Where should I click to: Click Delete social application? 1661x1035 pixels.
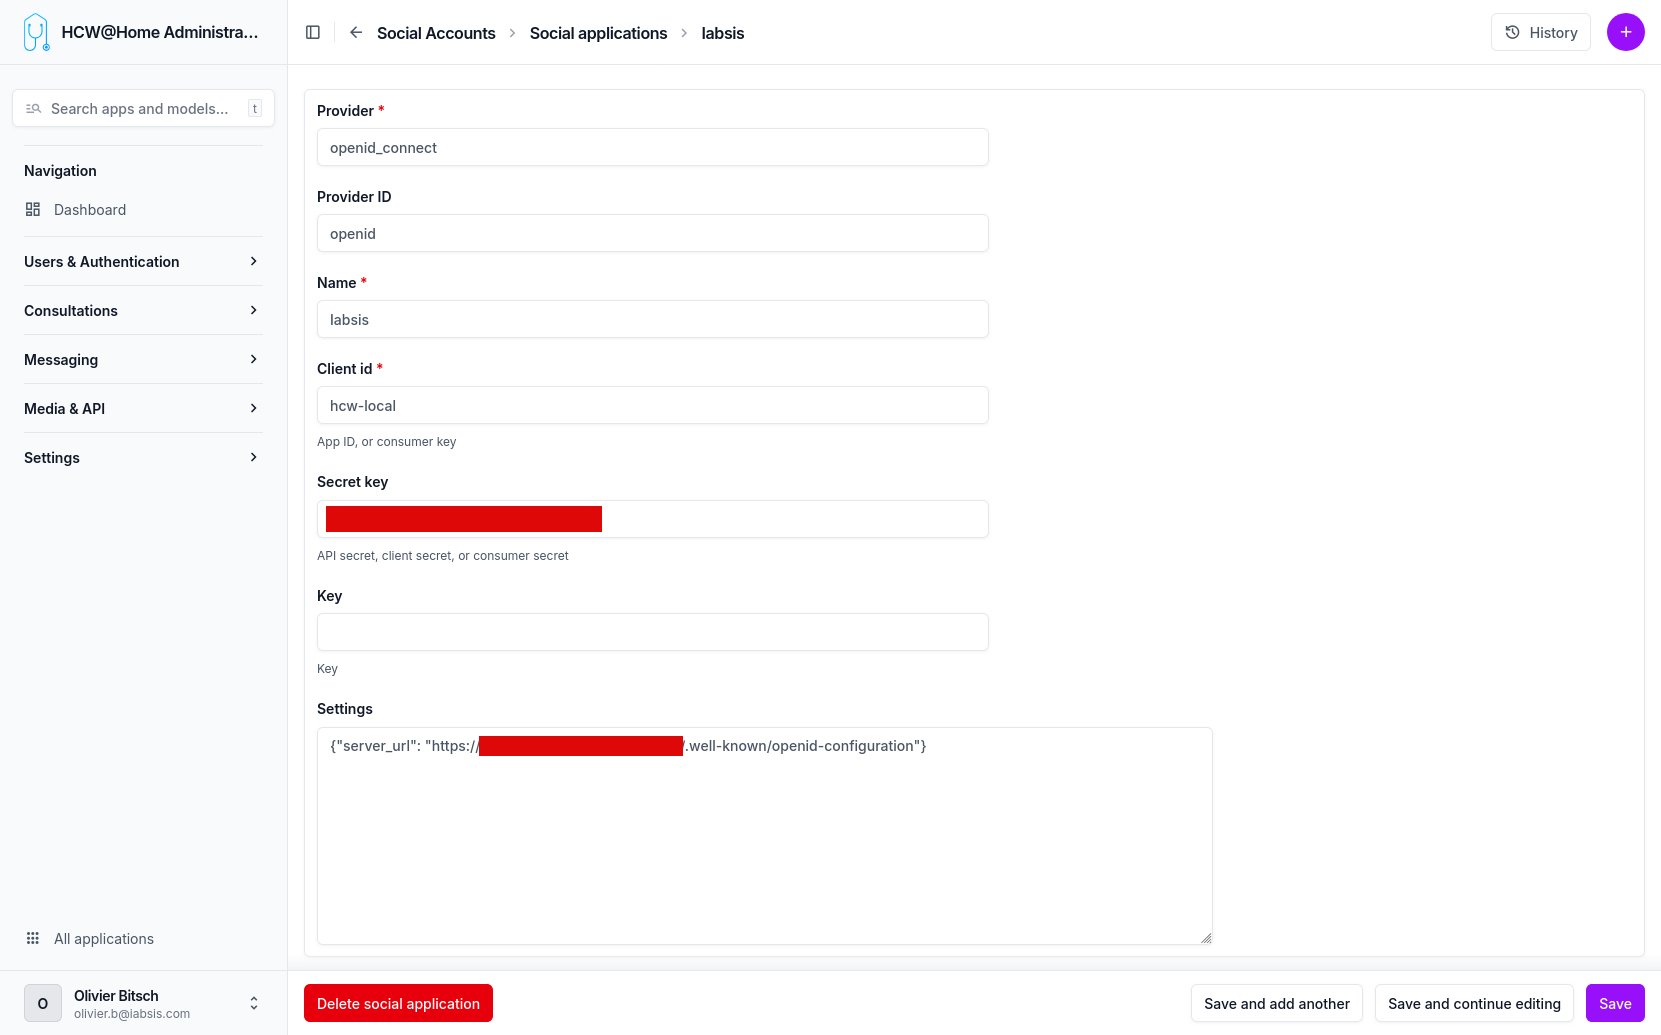[398, 1003]
